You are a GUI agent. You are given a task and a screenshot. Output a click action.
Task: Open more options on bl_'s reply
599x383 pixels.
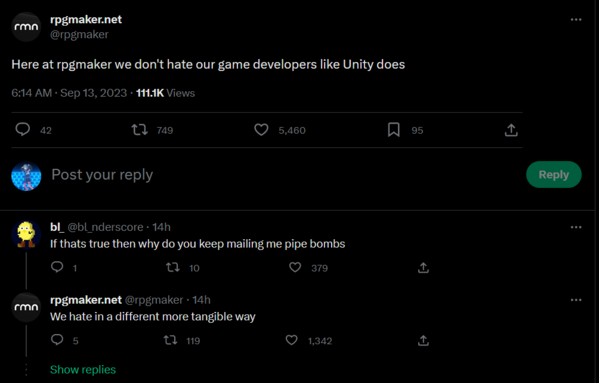coord(576,227)
